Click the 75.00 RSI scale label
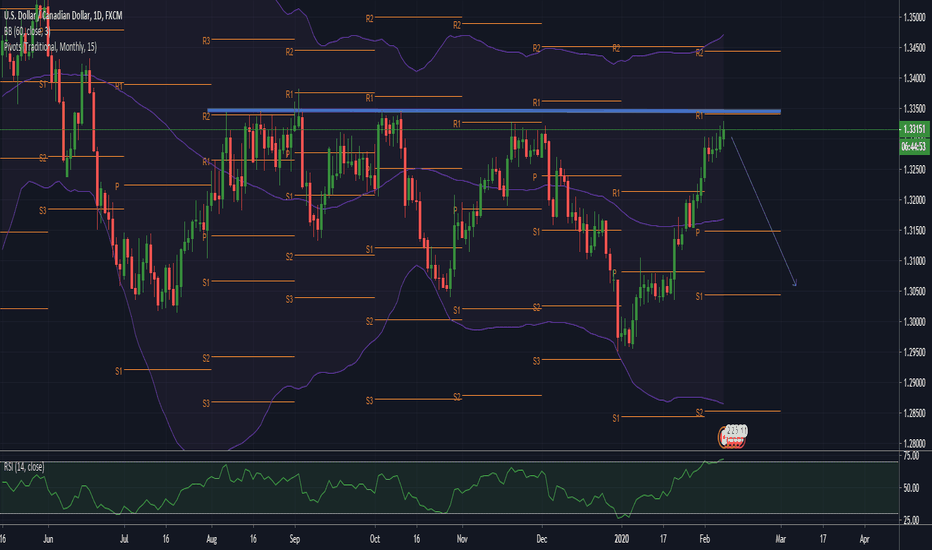 click(x=911, y=456)
